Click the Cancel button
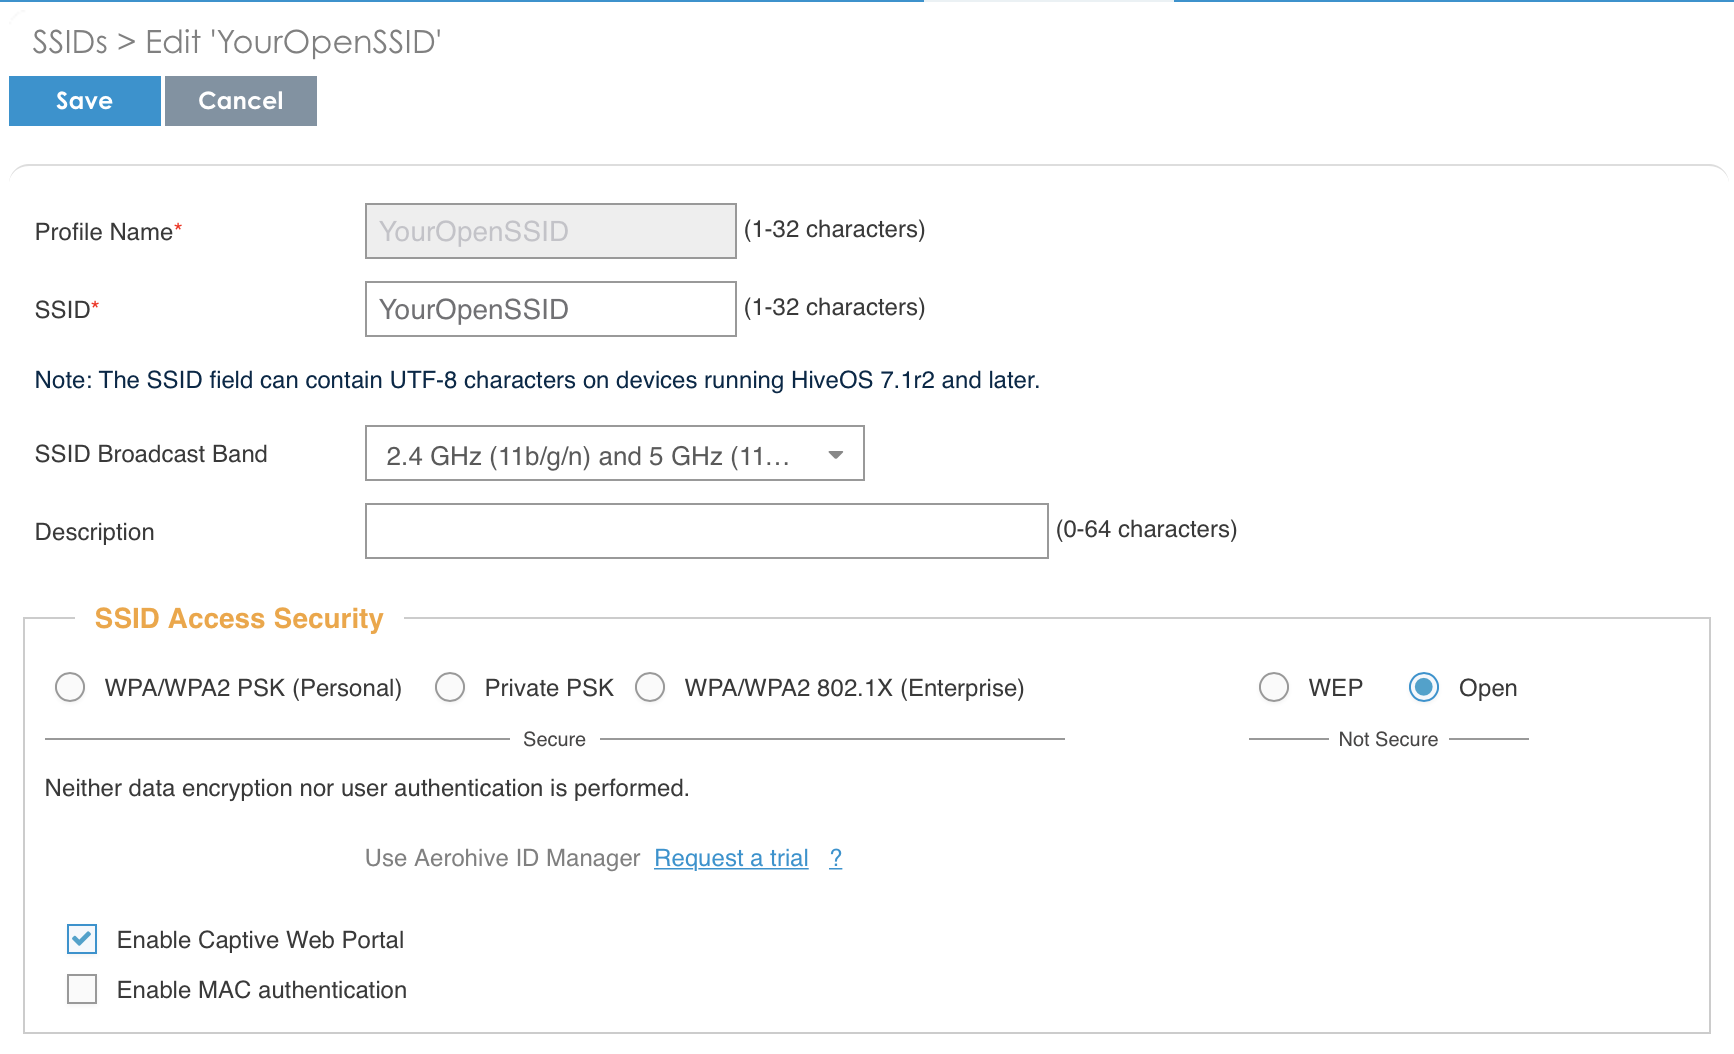The width and height of the screenshot is (1734, 1054). point(240,100)
